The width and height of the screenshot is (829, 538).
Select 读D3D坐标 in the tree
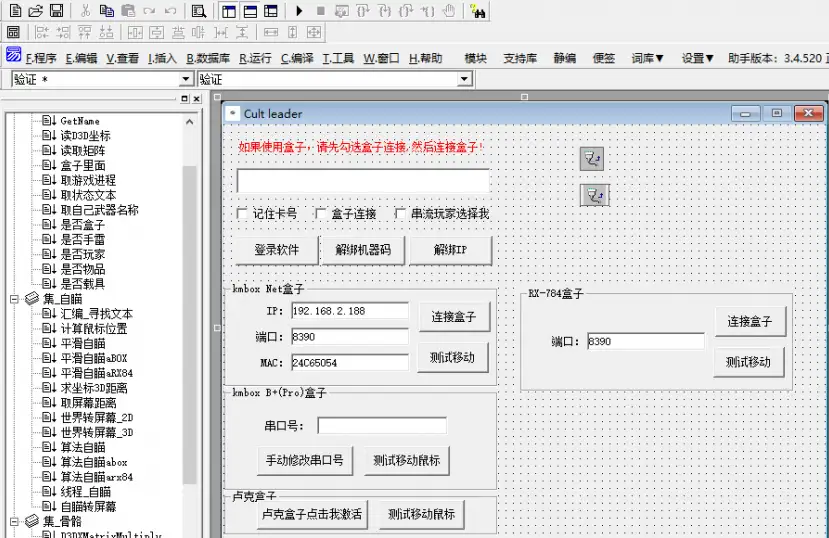click(x=85, y=136)
